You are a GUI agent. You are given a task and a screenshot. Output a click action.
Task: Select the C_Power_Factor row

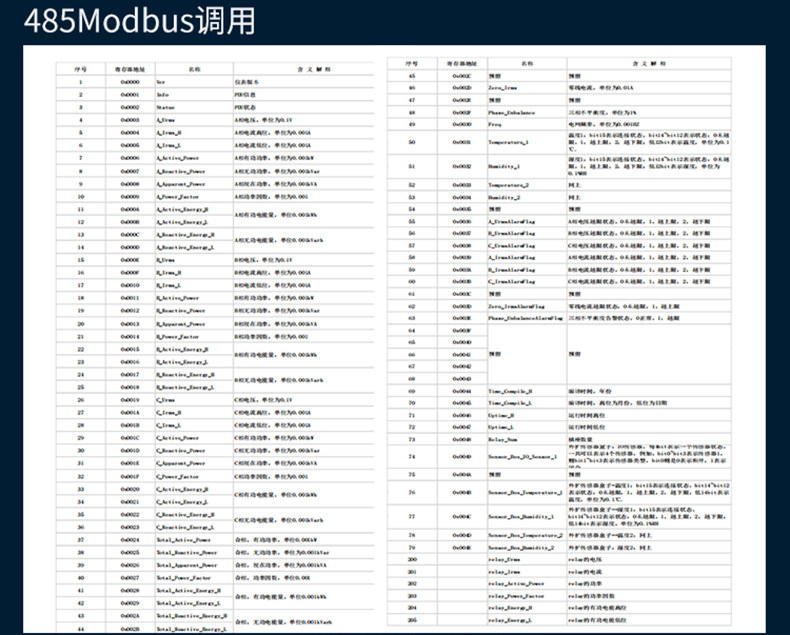click(x=178, y=476)
